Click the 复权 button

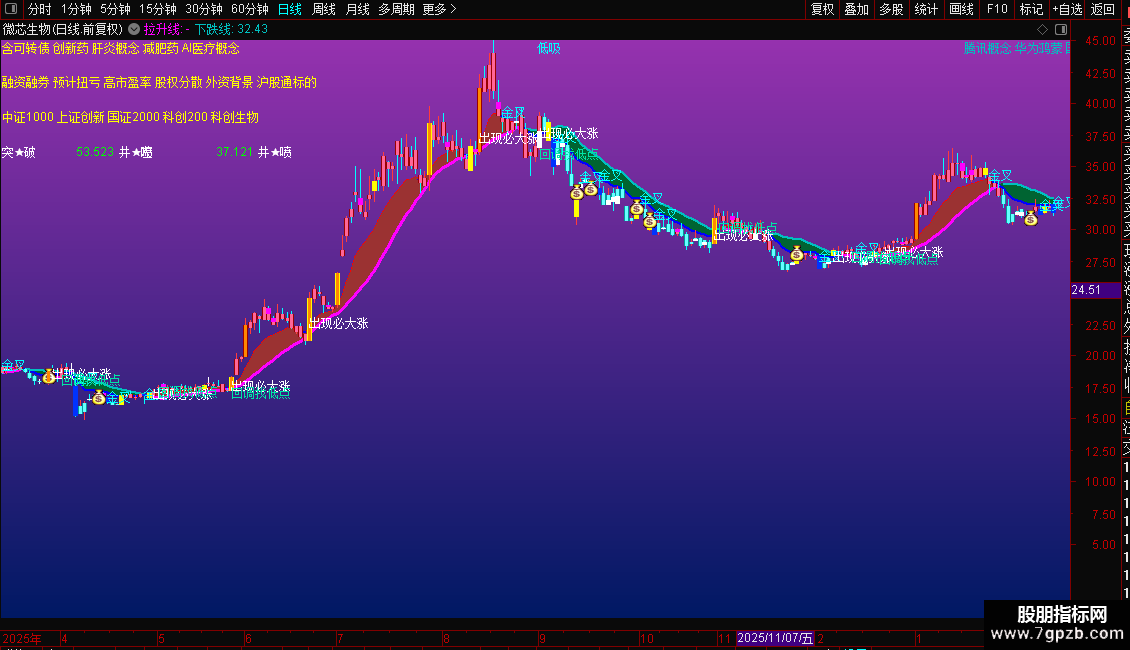(x=822, y=9)
